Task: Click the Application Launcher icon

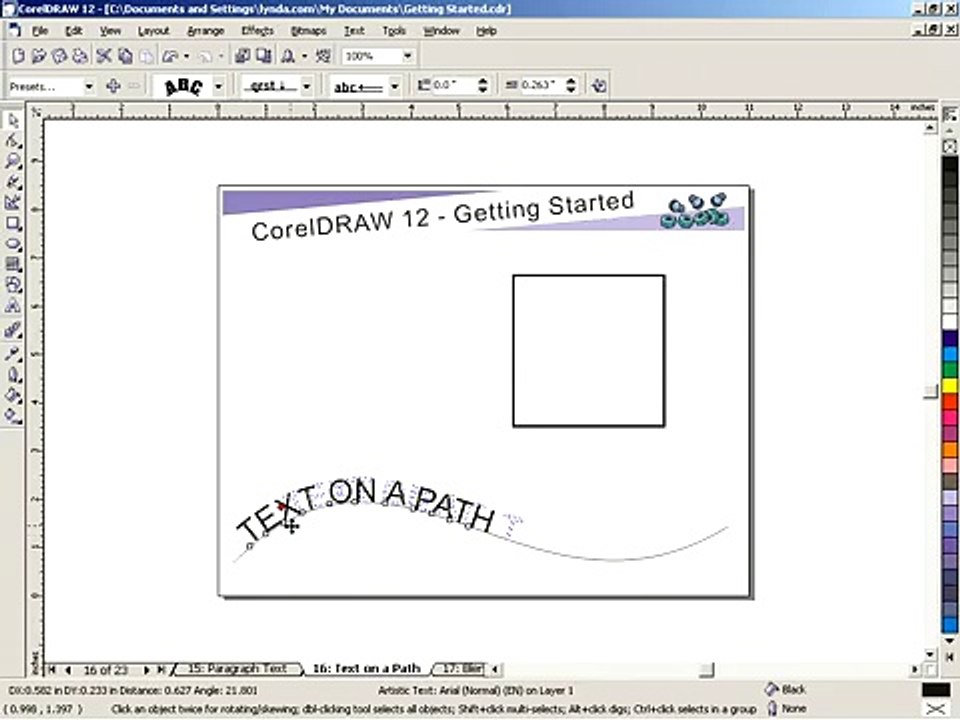Action: [288, 56]
